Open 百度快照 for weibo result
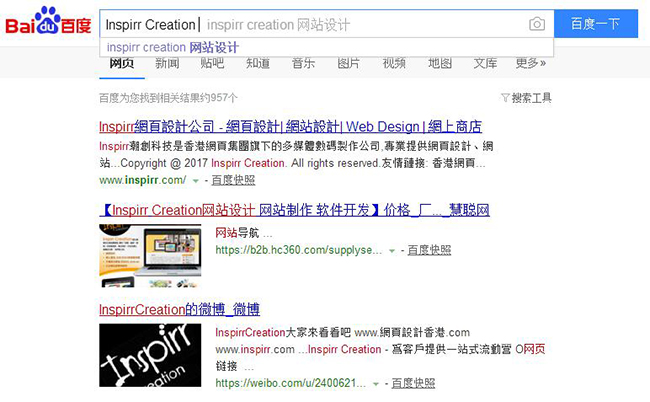This screenshot has height=402, width=650. pyautogui.click(x=413, y=383)
